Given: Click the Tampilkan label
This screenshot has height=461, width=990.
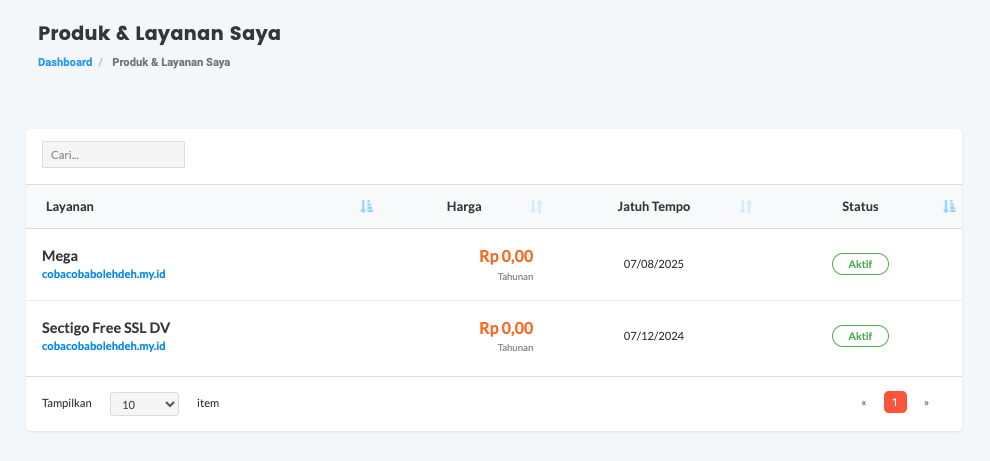Looking at the screenshot, I should point(67,403).
